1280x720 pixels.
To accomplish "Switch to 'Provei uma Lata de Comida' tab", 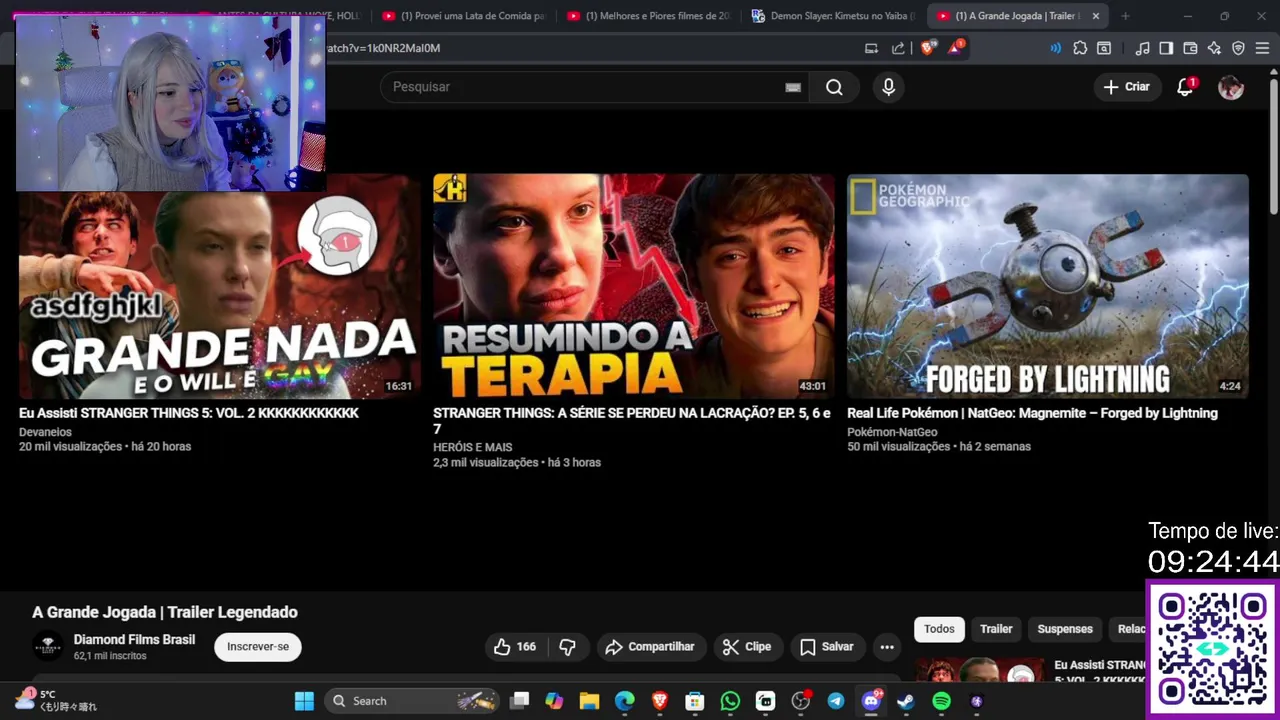I will tap(463, 16).
